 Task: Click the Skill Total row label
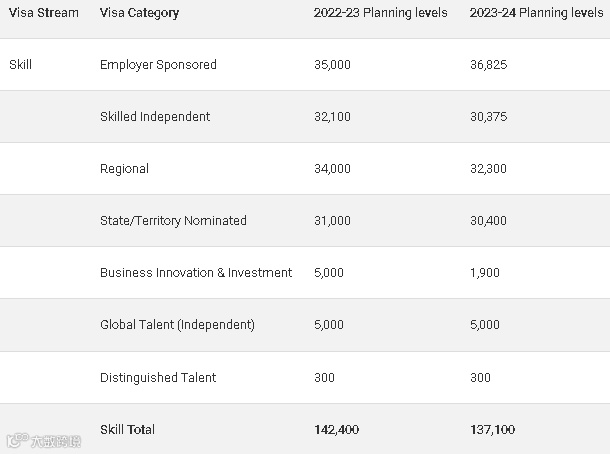pyautogui.click(x=127, y=430)
